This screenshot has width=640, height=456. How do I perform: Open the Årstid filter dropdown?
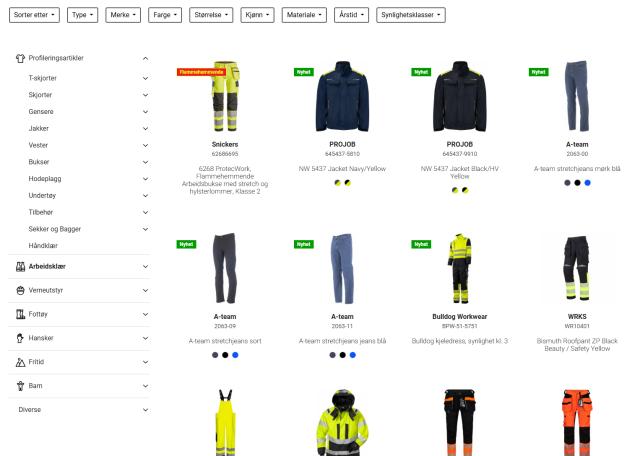(x=351, y=15)
